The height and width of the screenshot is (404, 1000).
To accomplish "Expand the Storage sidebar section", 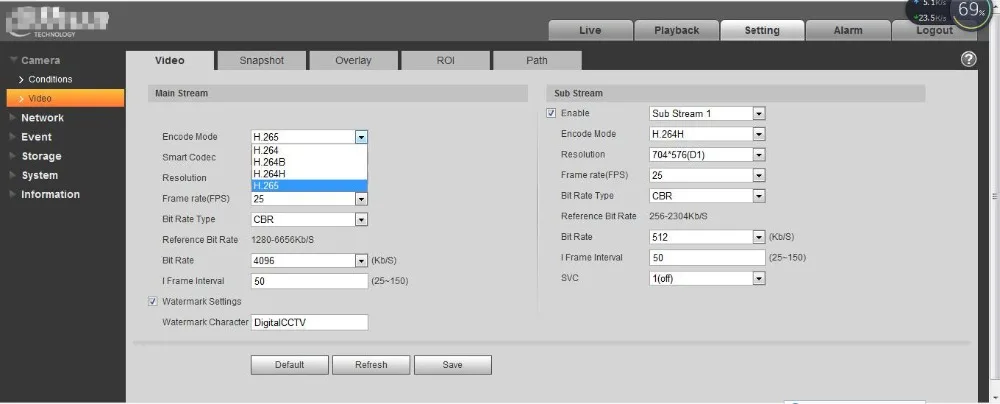I will [41, 156].
